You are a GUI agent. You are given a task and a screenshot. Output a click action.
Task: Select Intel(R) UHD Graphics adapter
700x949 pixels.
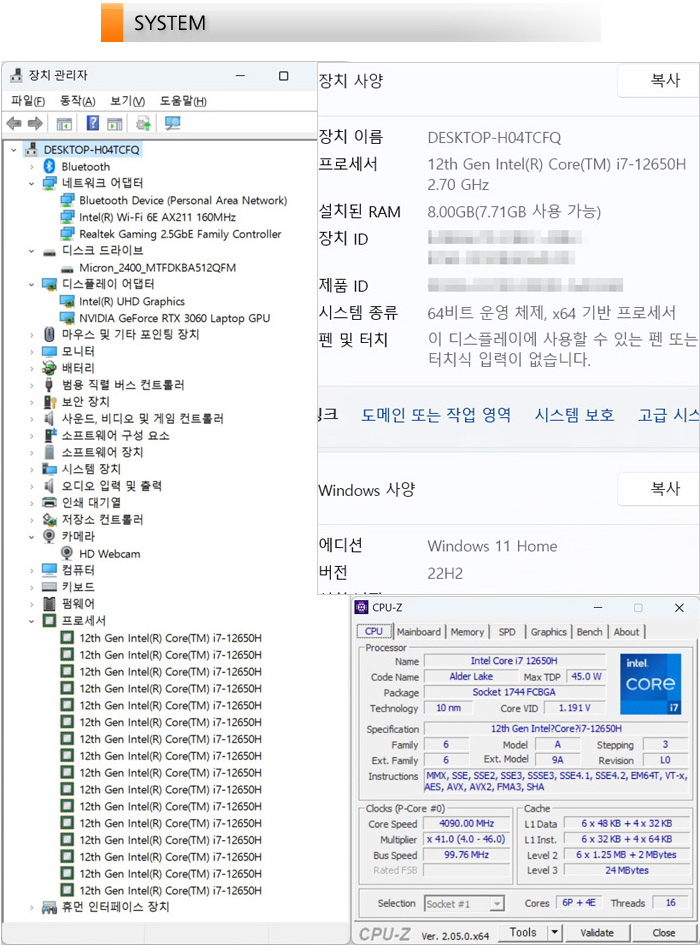(x=132, y=301)
